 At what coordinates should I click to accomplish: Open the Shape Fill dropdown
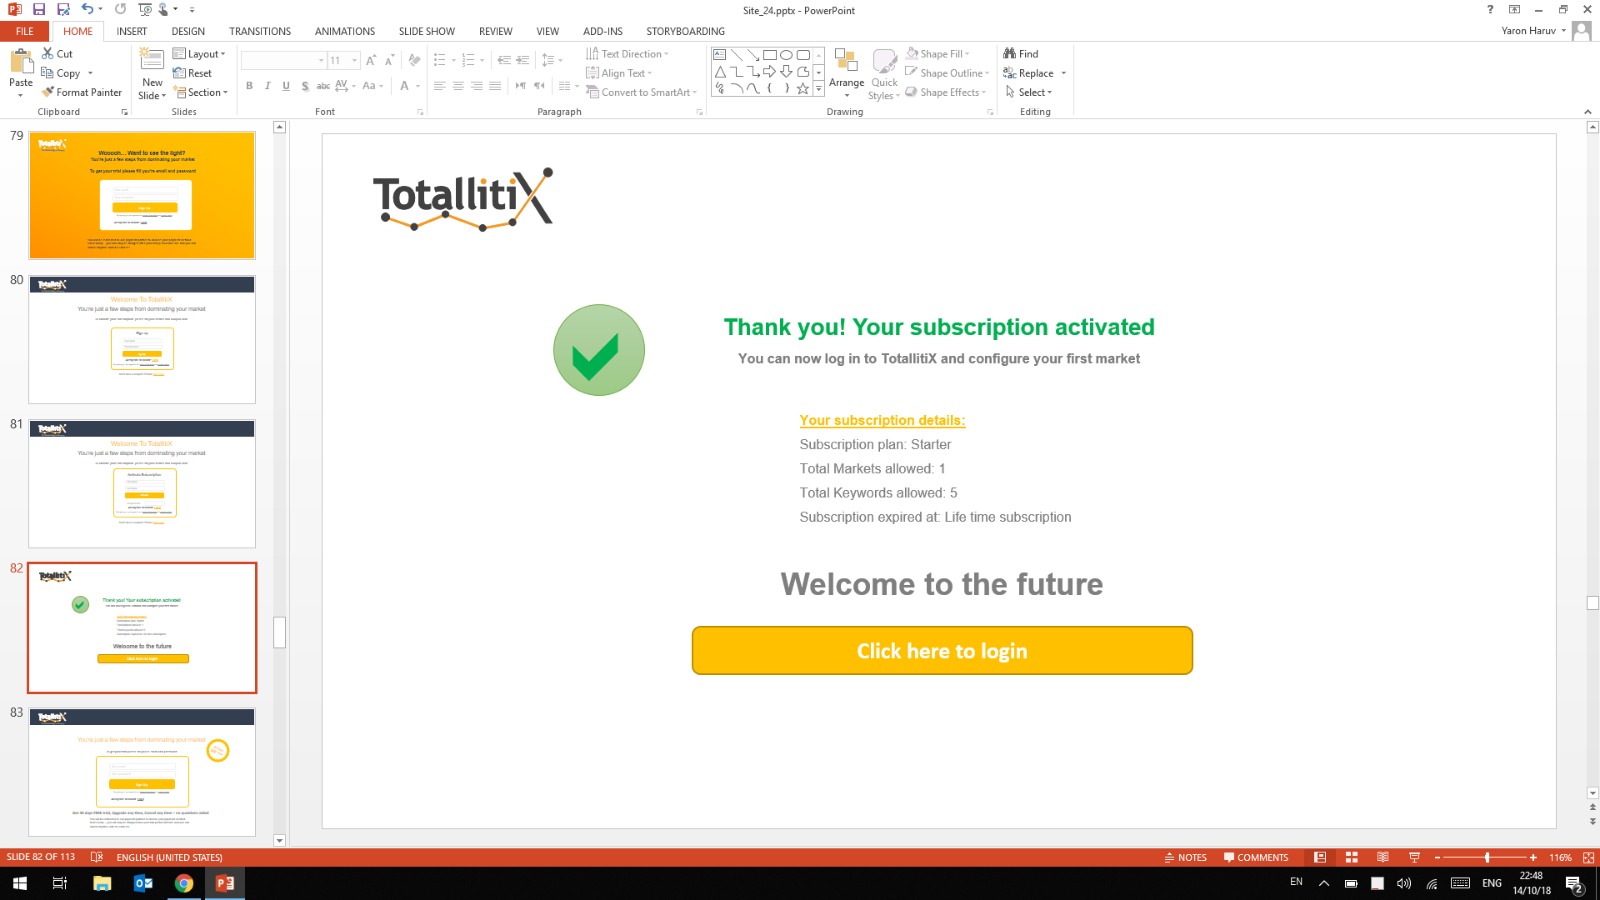[937, 54]
